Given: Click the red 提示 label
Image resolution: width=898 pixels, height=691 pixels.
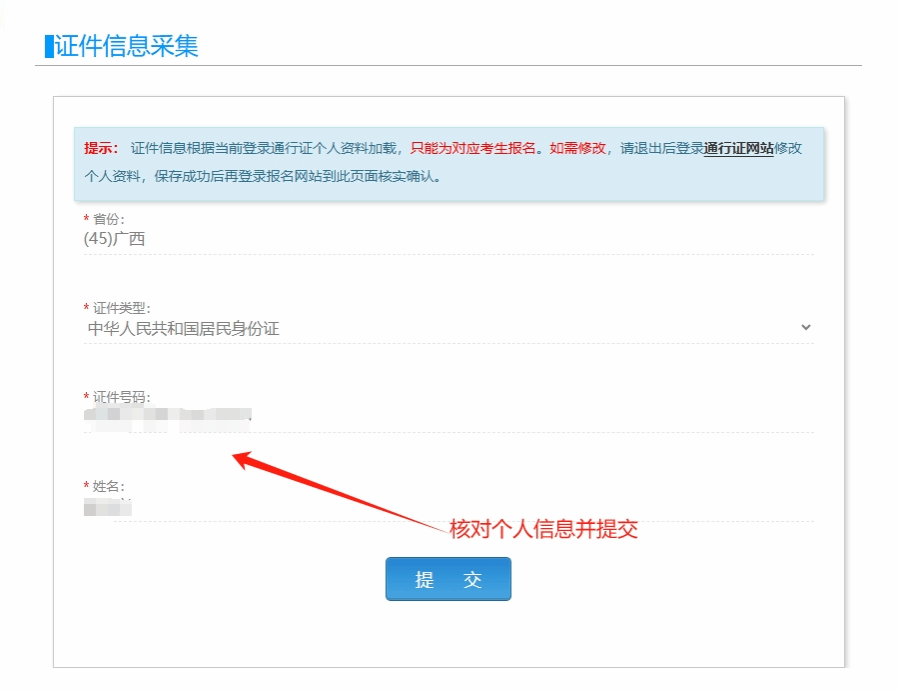Looking at the screenshot, I should tap(101, 148).
